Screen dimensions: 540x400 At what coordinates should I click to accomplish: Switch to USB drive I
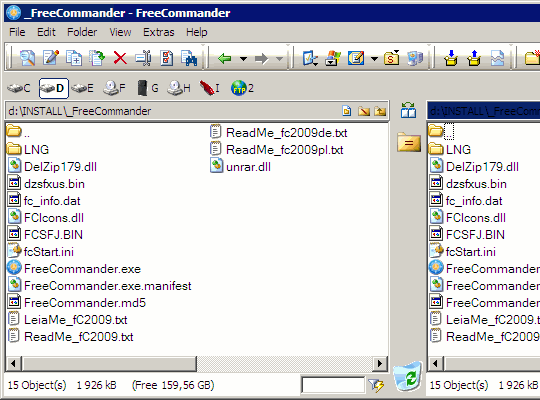[209, 89]
